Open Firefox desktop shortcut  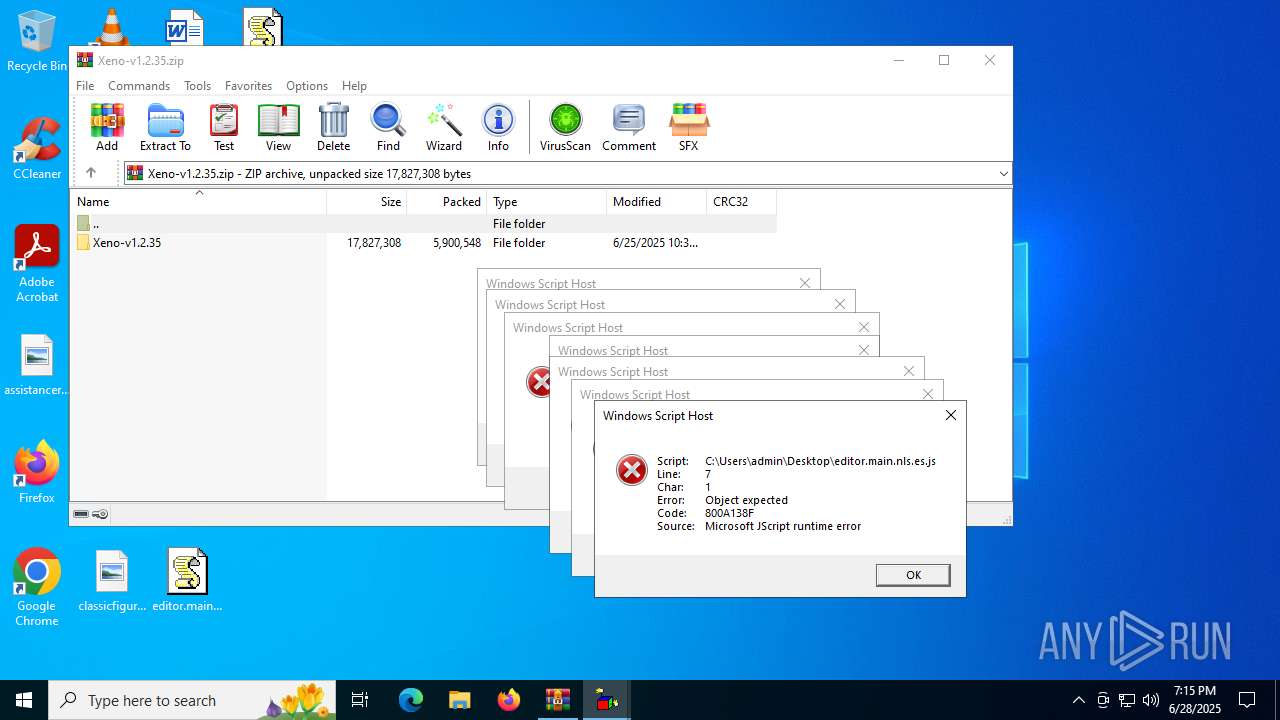[37, 472]
